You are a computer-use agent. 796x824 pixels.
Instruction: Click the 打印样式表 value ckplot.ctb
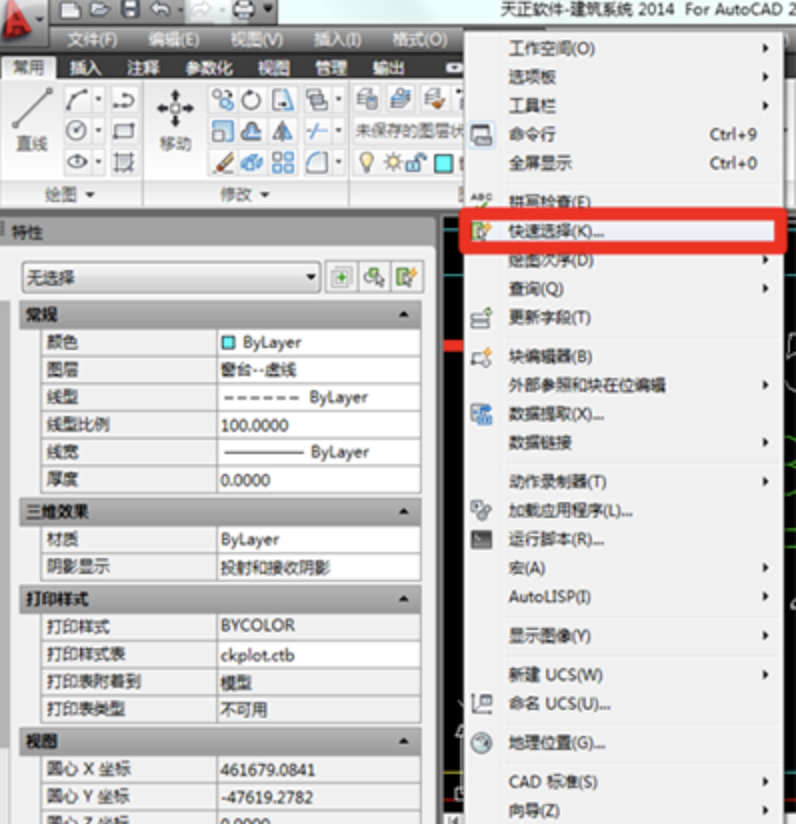(318, 655)
